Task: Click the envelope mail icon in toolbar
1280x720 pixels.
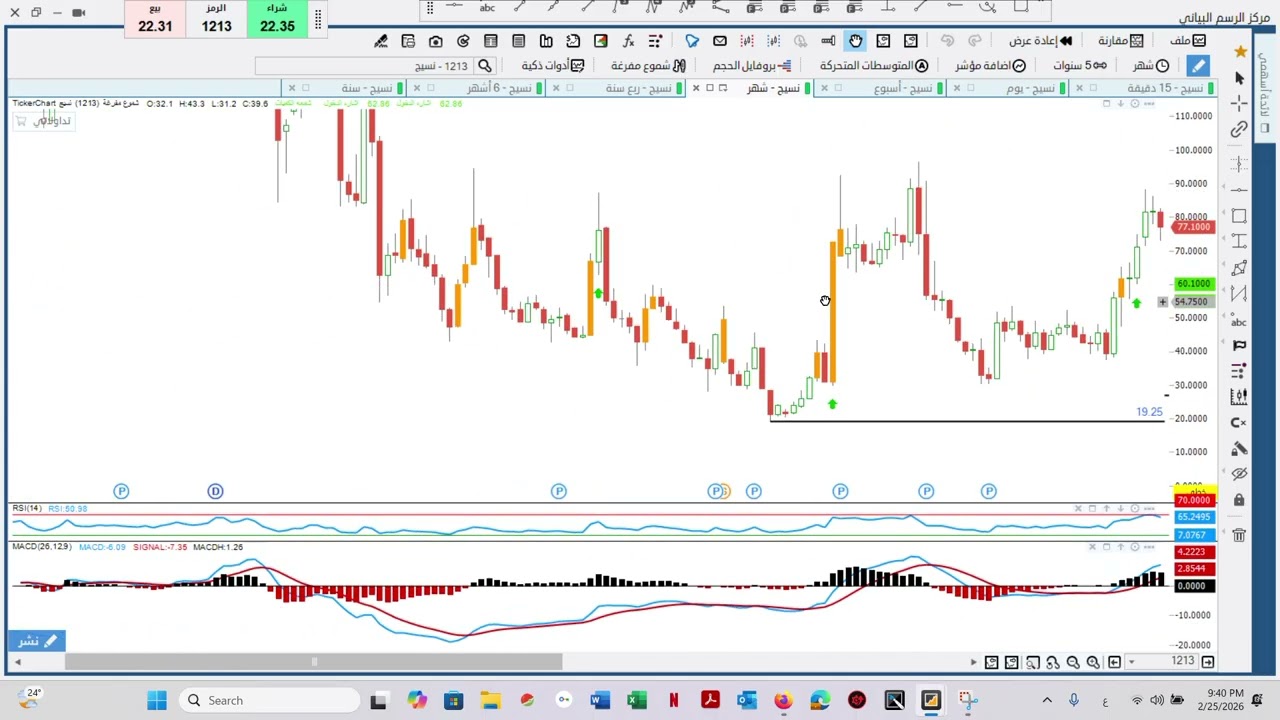Action: 720,41
